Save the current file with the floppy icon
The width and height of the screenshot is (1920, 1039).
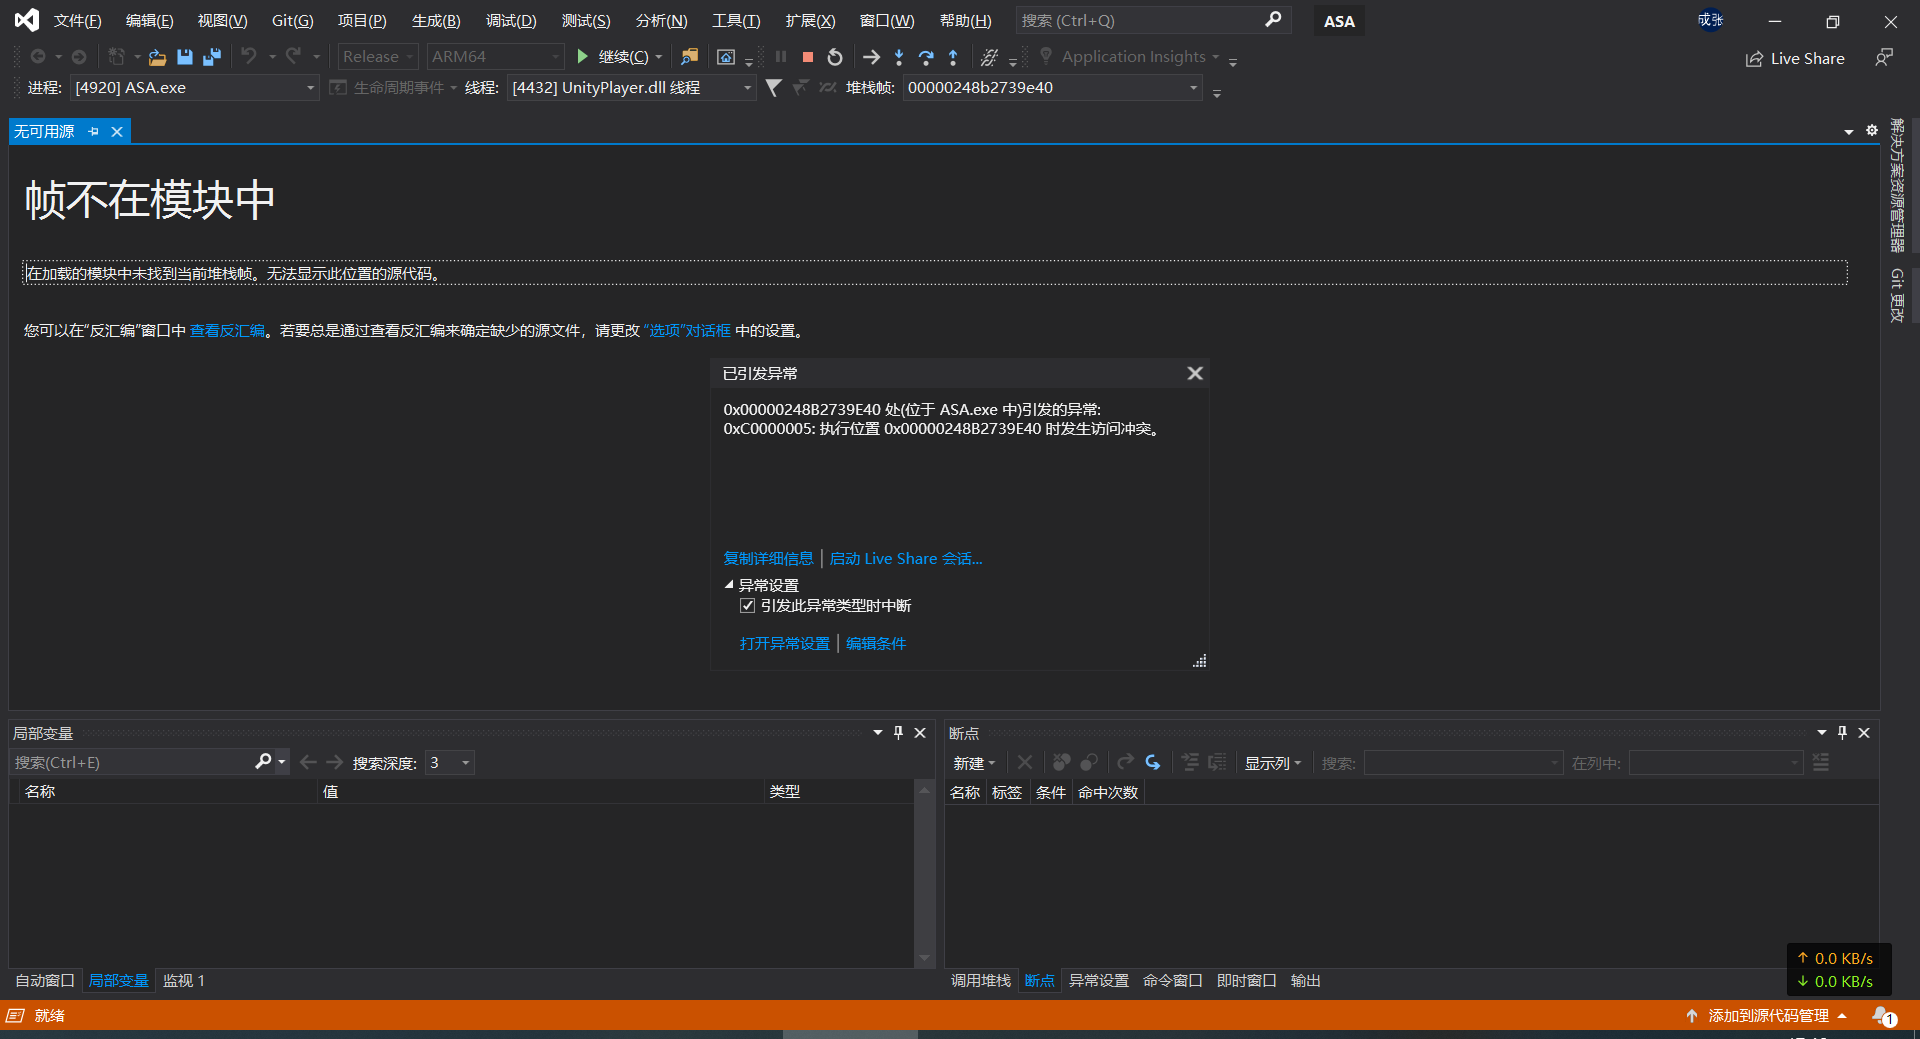(184, 57)
